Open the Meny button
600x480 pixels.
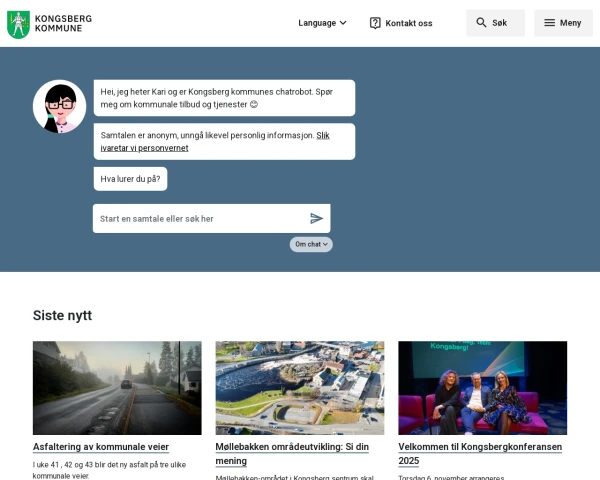[x=563, y=23]
